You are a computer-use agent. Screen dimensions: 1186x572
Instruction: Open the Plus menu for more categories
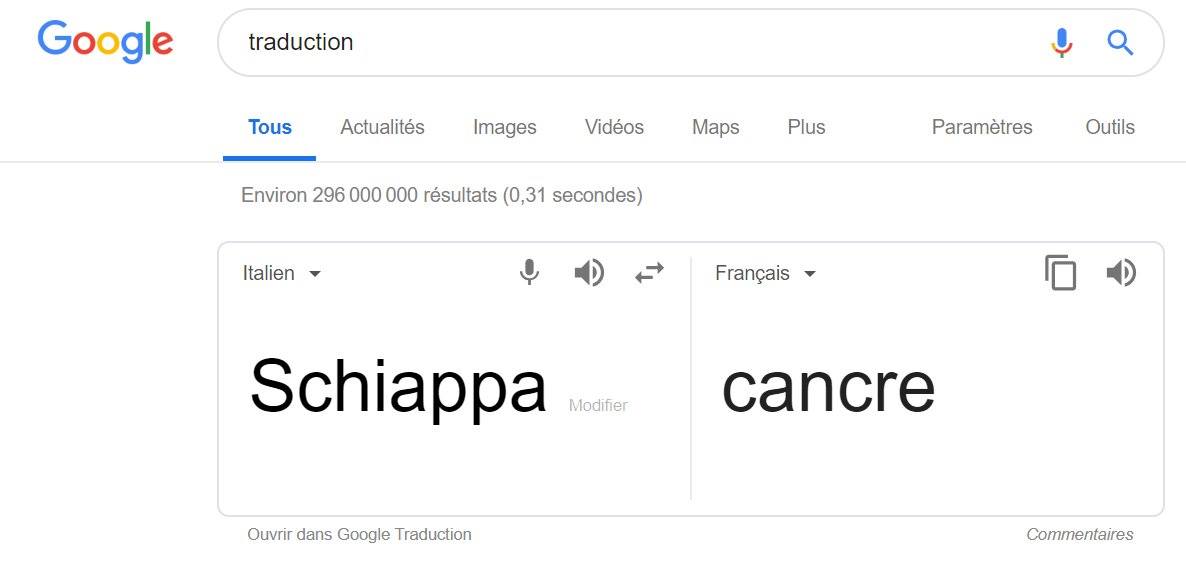[806, 127]
